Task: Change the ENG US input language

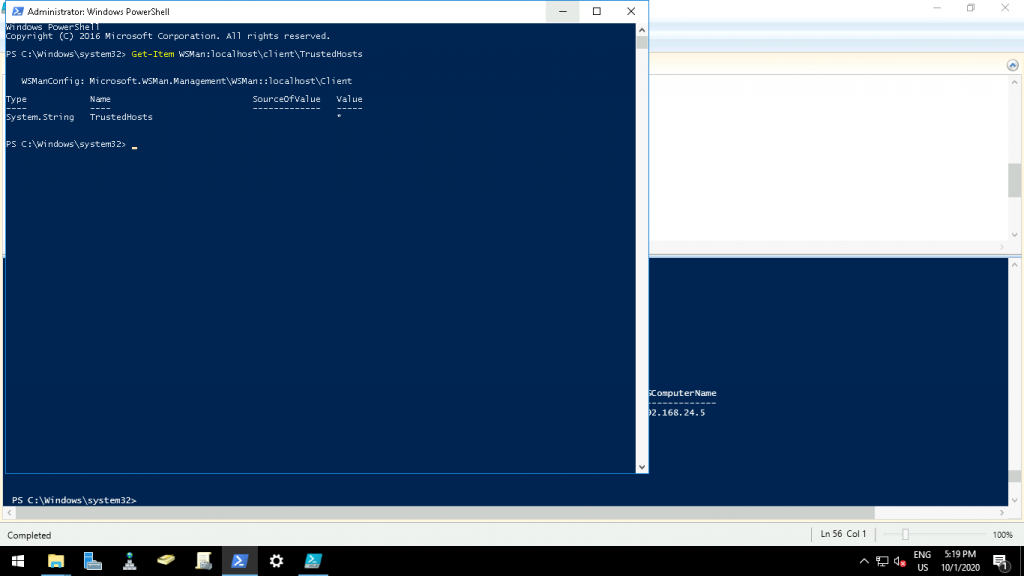Action: [x=922, y=561]
